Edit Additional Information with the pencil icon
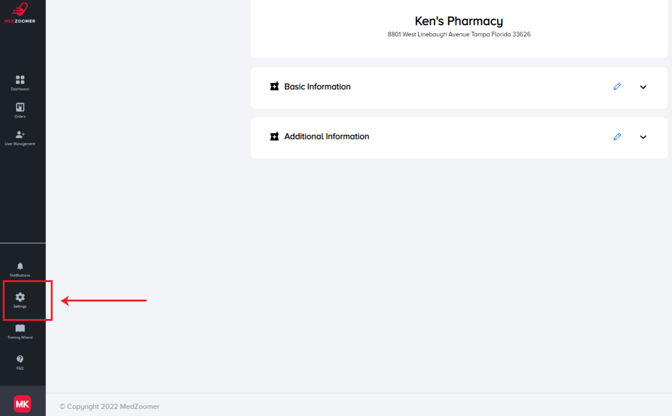The image size is (672, 416). point(617,137)
